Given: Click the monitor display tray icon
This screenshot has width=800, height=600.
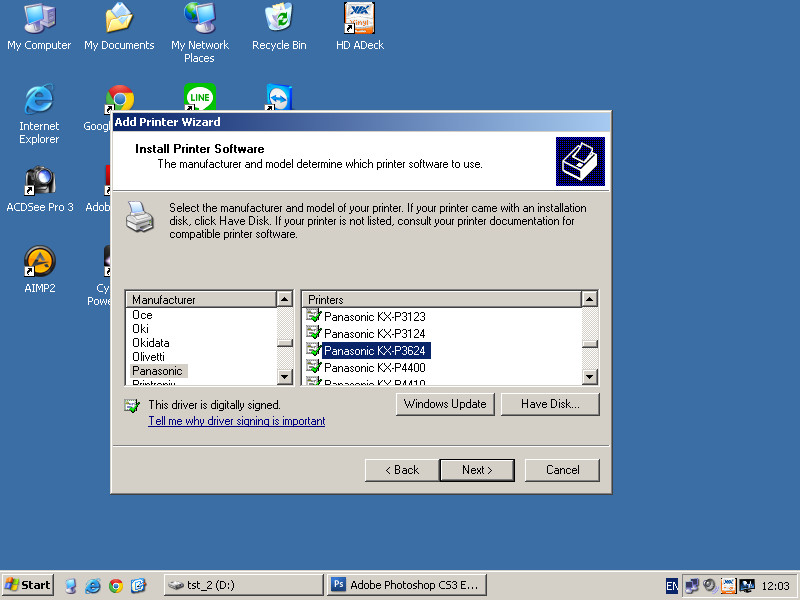Looking at the screenshot, I should (747, 585).
